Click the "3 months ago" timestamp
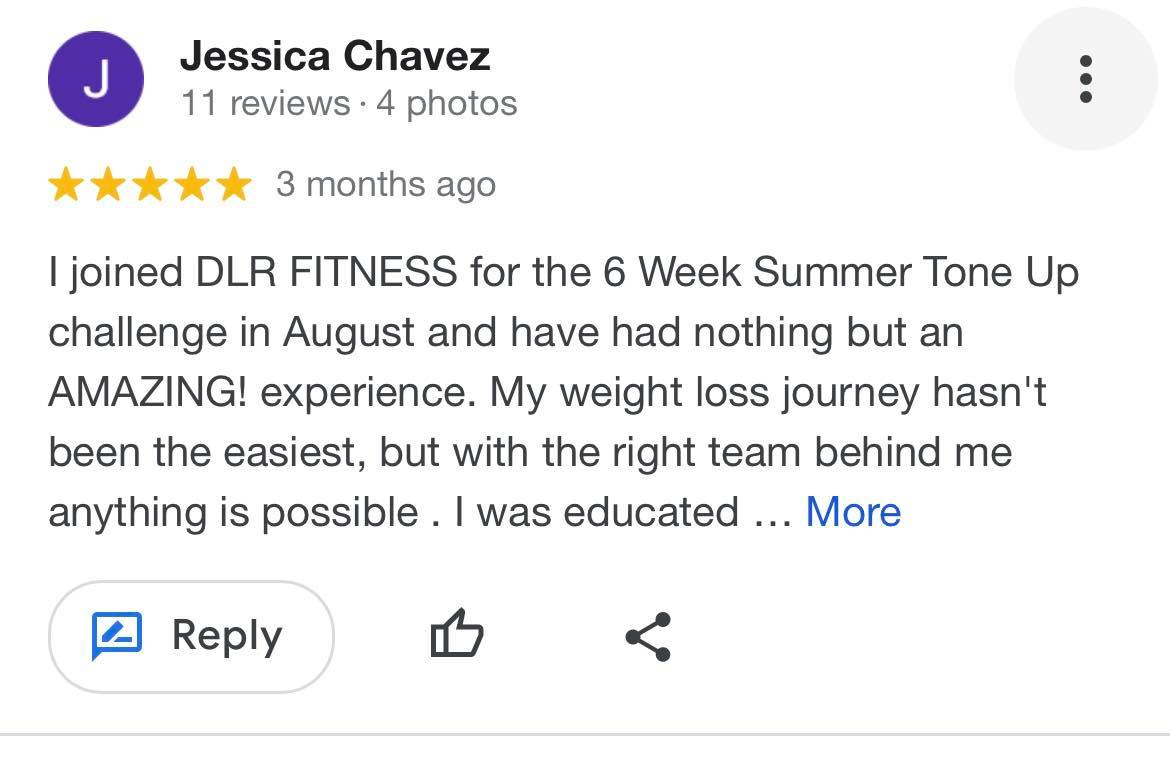The image size is (1170, 761). pyautogui.click(x=386, y=185)
